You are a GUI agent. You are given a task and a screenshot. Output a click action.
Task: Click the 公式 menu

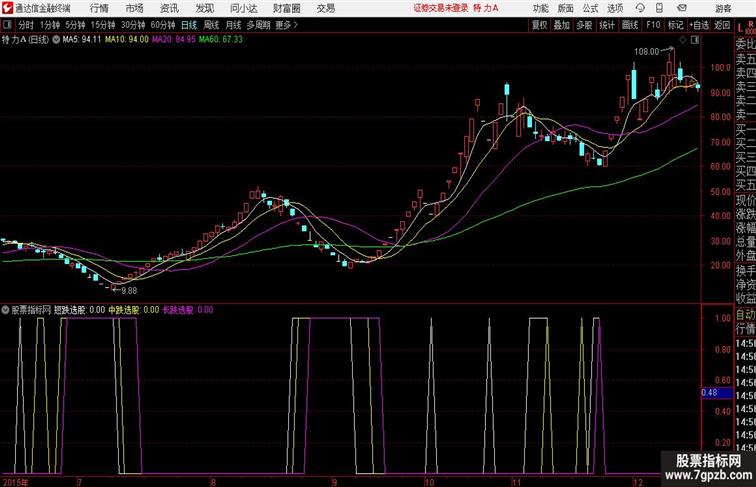pyautogui.click(x=590, y=8)
